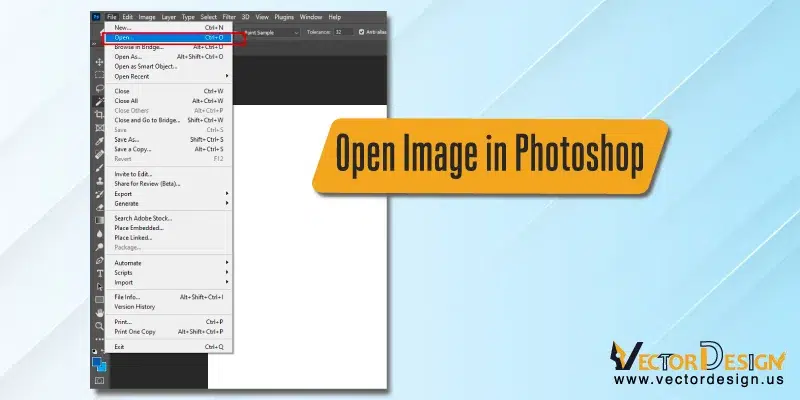This screenshot has width=800, height=400.
Task: Choose Save As... menu entry
Action: (x=169, y=139)
